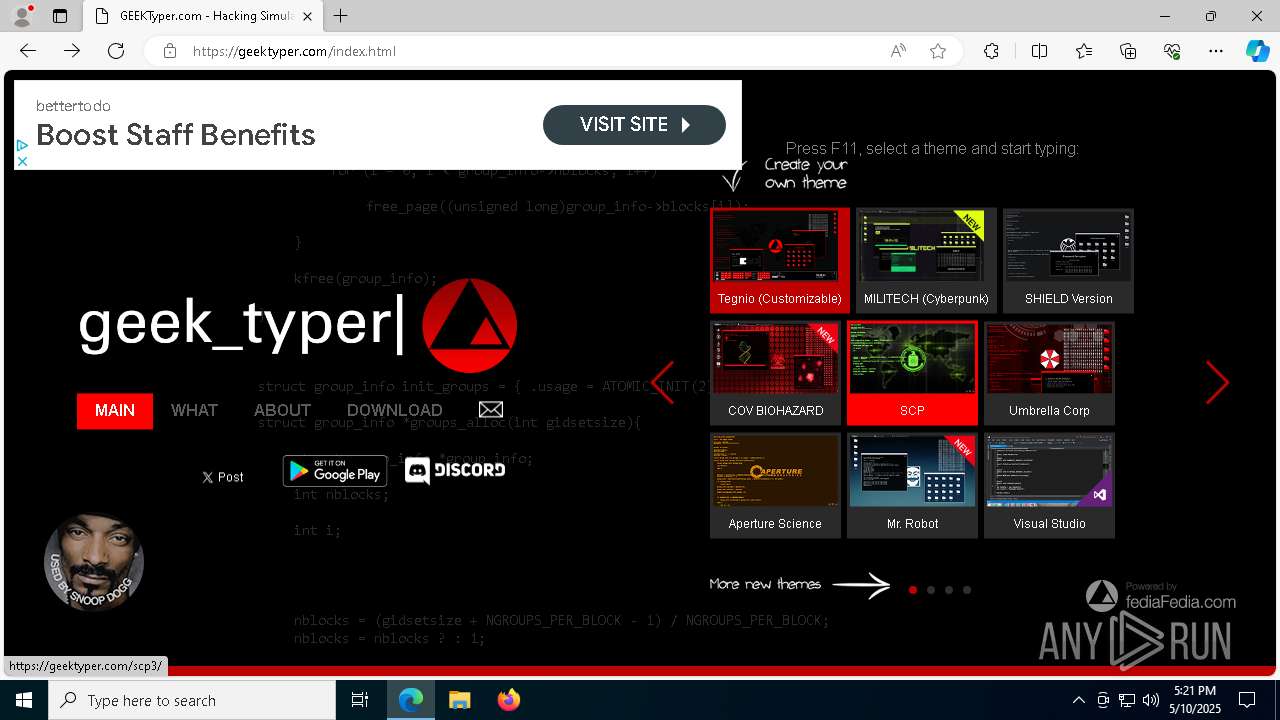Open network status tray icon
1280x720 pixels.
point(1127,700)
